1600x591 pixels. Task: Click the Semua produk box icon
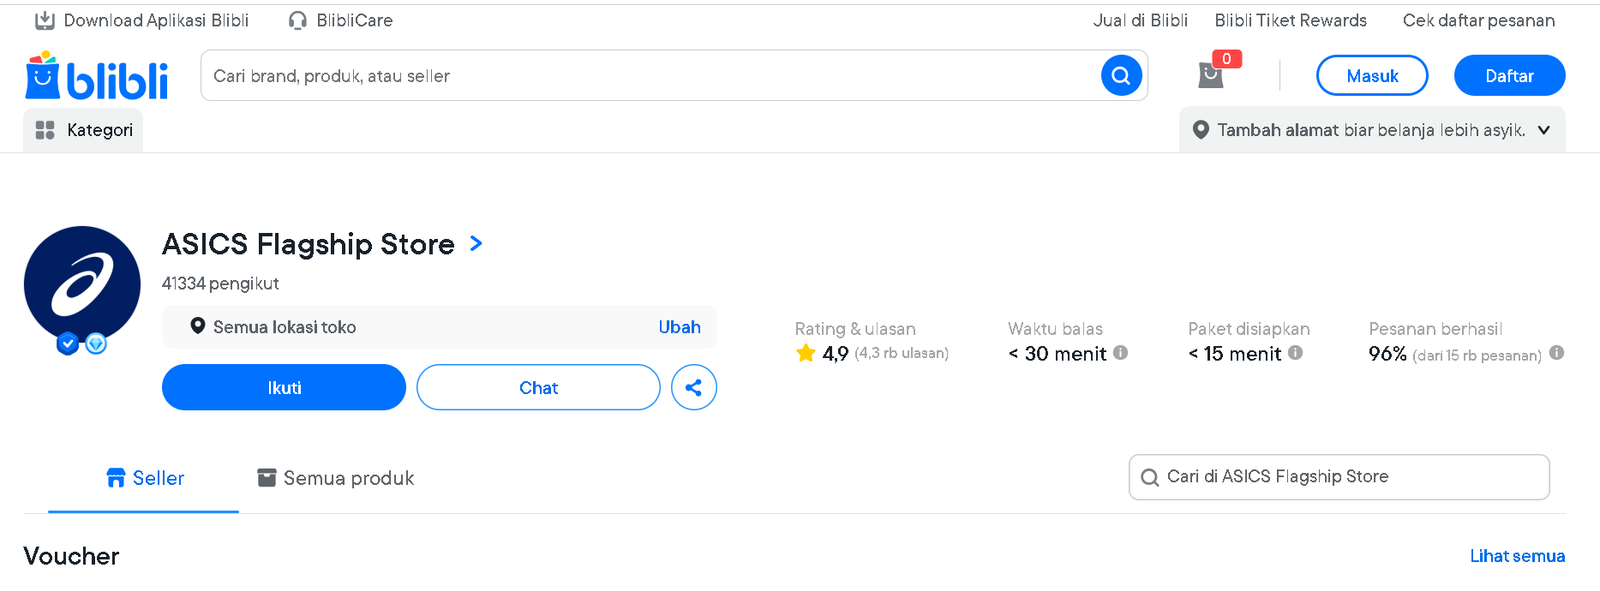point(267,478)
